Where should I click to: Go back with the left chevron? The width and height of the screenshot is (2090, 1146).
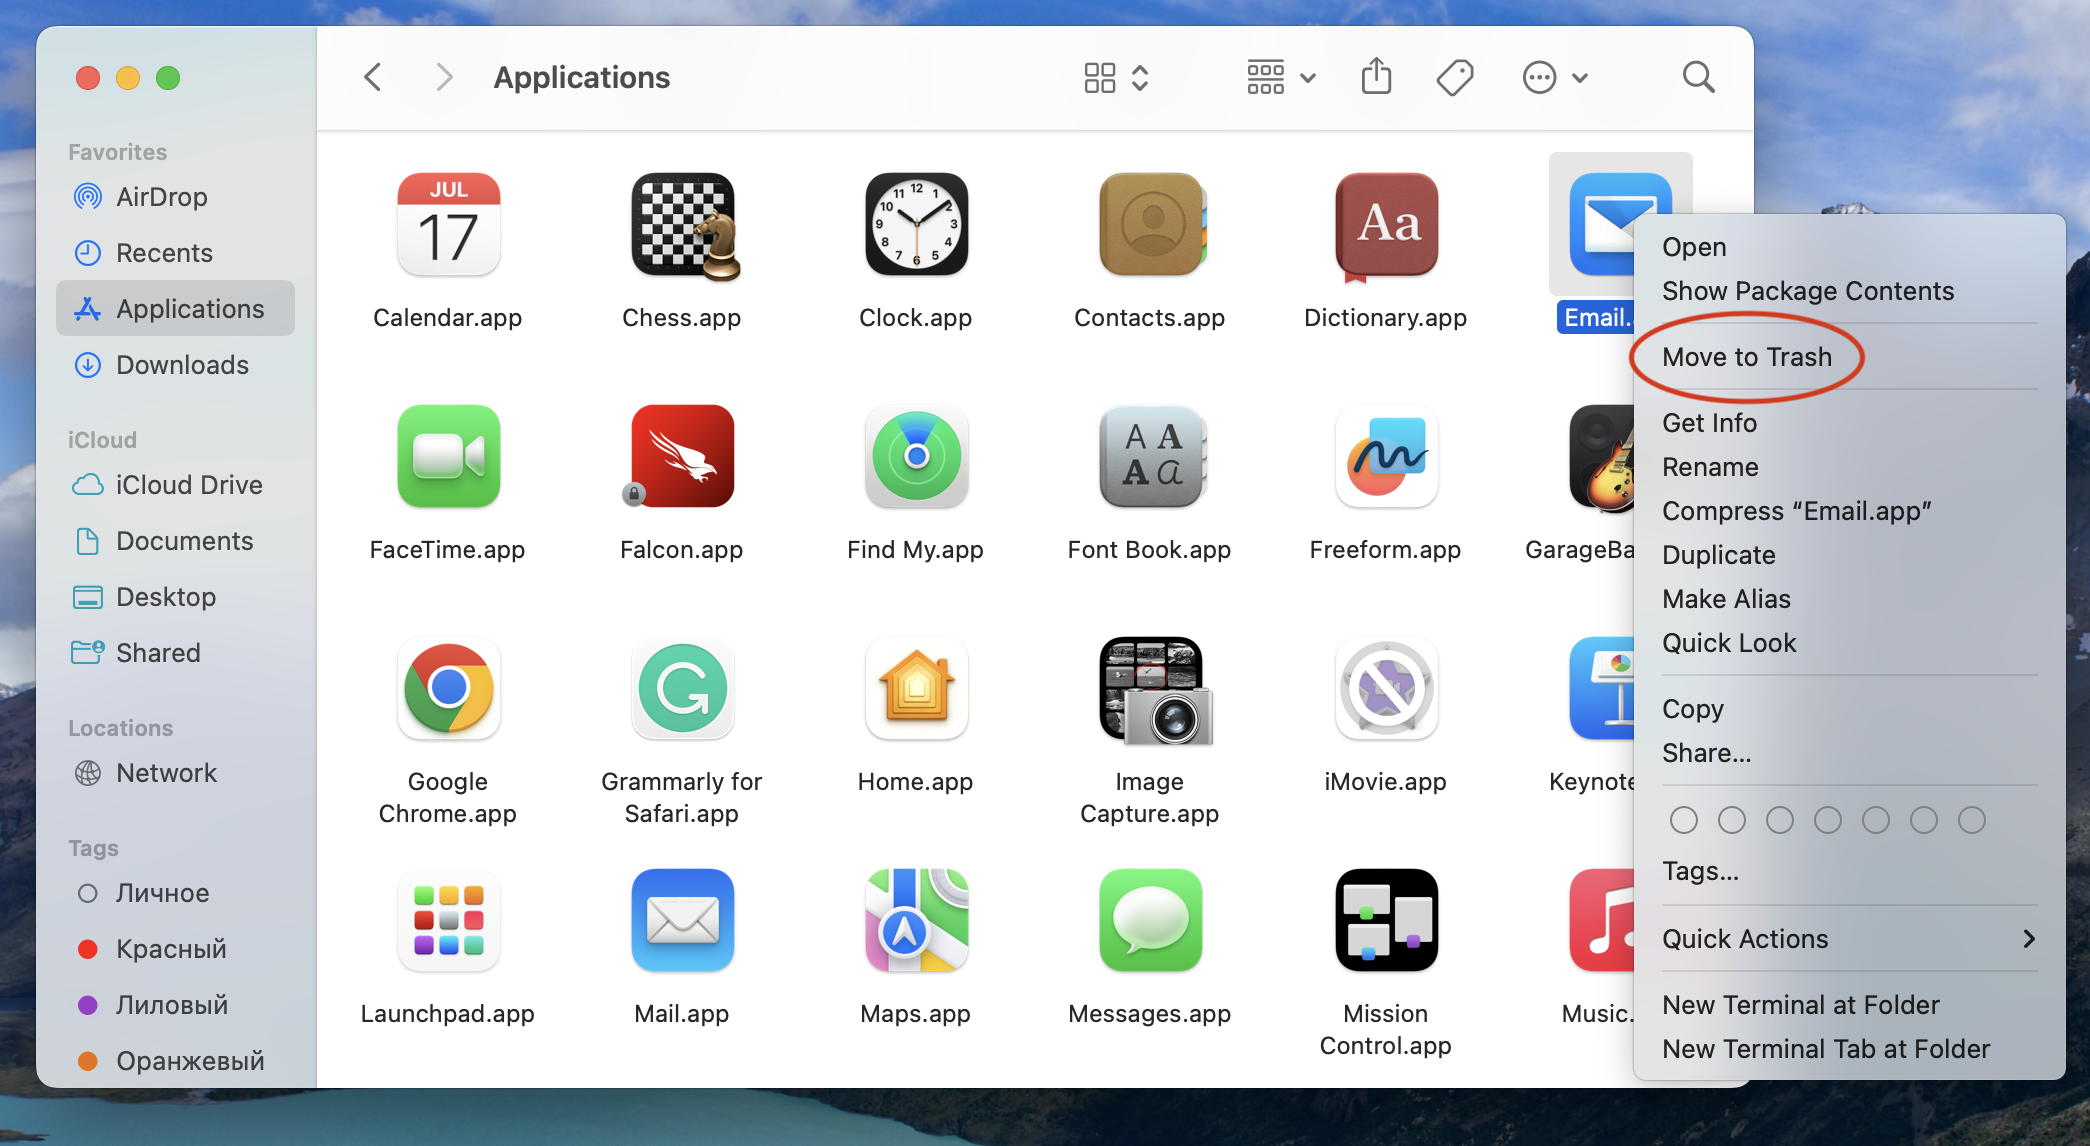(x=373, y=77)
